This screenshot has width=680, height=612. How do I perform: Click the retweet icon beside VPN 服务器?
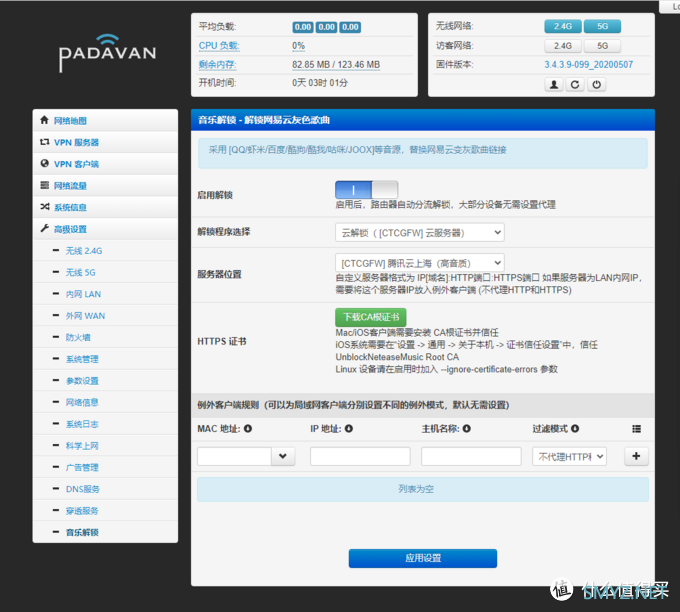coord(44,142)
